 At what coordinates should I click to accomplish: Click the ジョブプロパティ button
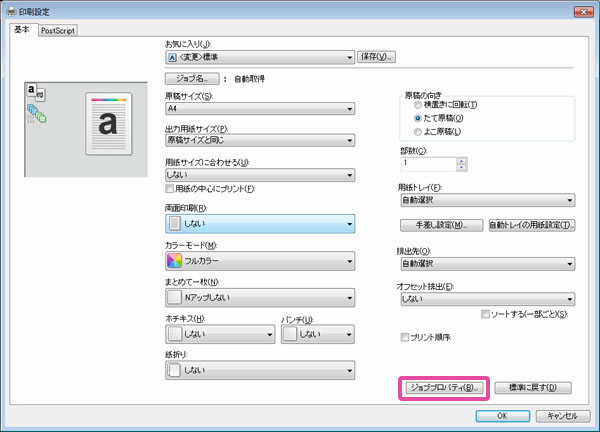pos(443,387)
